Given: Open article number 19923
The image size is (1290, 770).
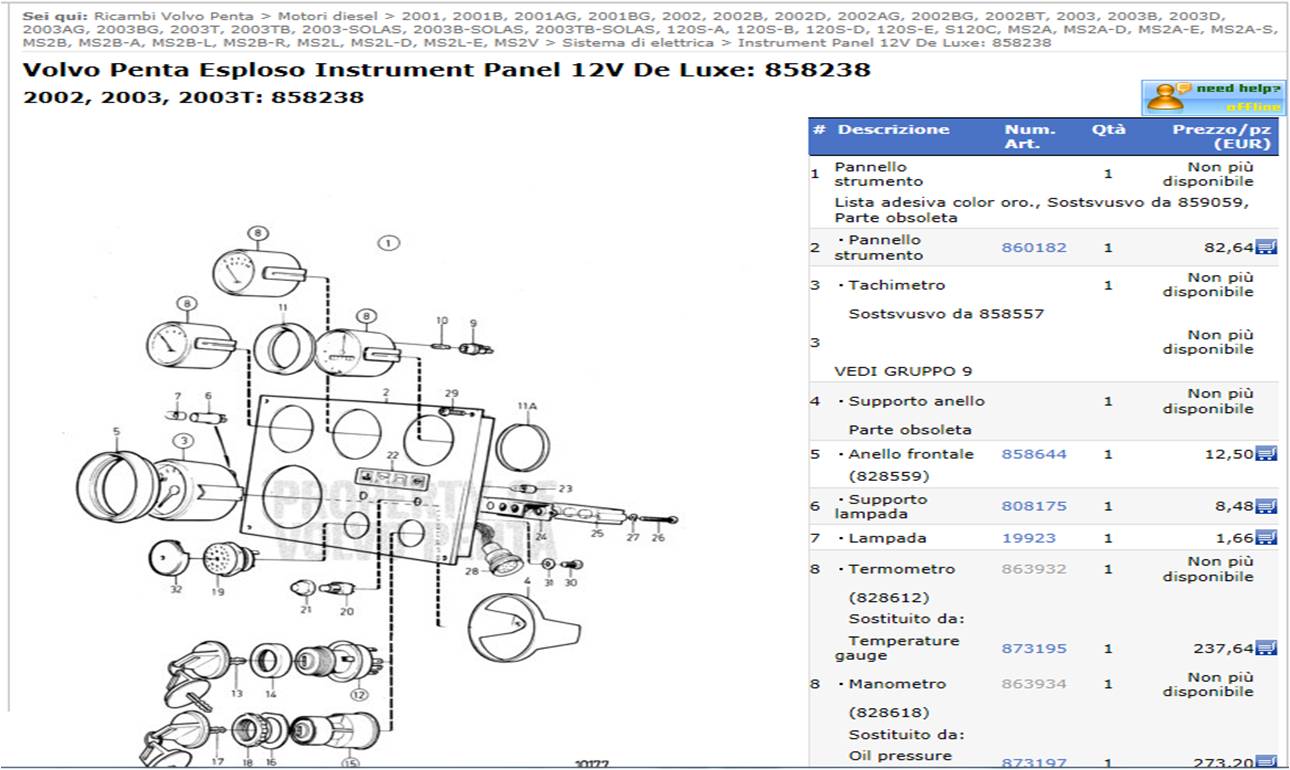Looking at the screenshot, I should click(1029, 538).
